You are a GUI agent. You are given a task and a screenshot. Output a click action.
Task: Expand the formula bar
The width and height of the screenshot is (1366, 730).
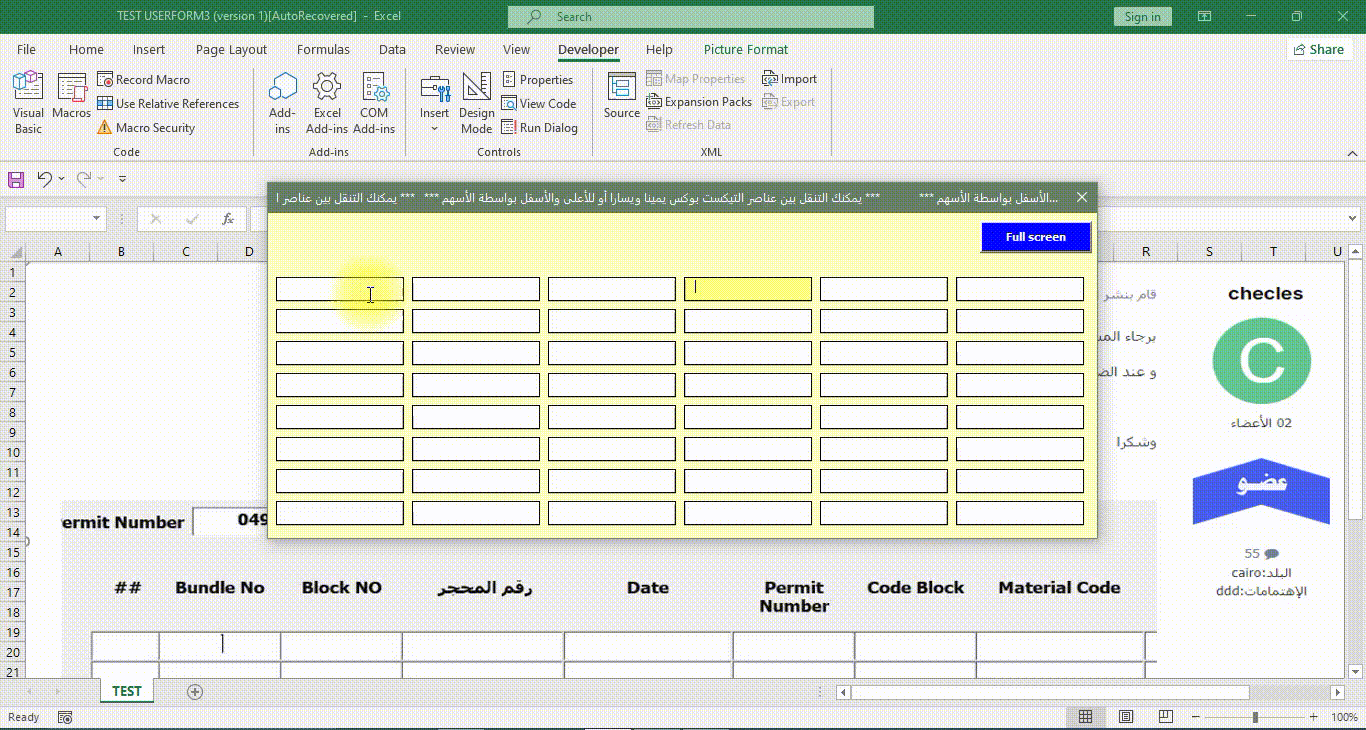[1353, 218]
